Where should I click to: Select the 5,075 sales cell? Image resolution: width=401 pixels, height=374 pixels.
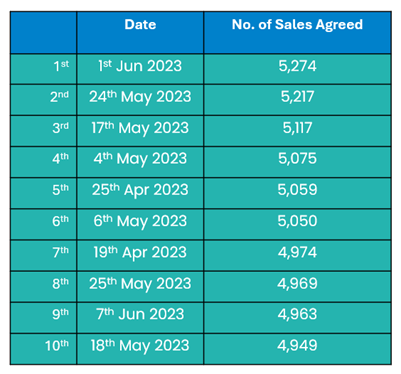pos(297,162)
